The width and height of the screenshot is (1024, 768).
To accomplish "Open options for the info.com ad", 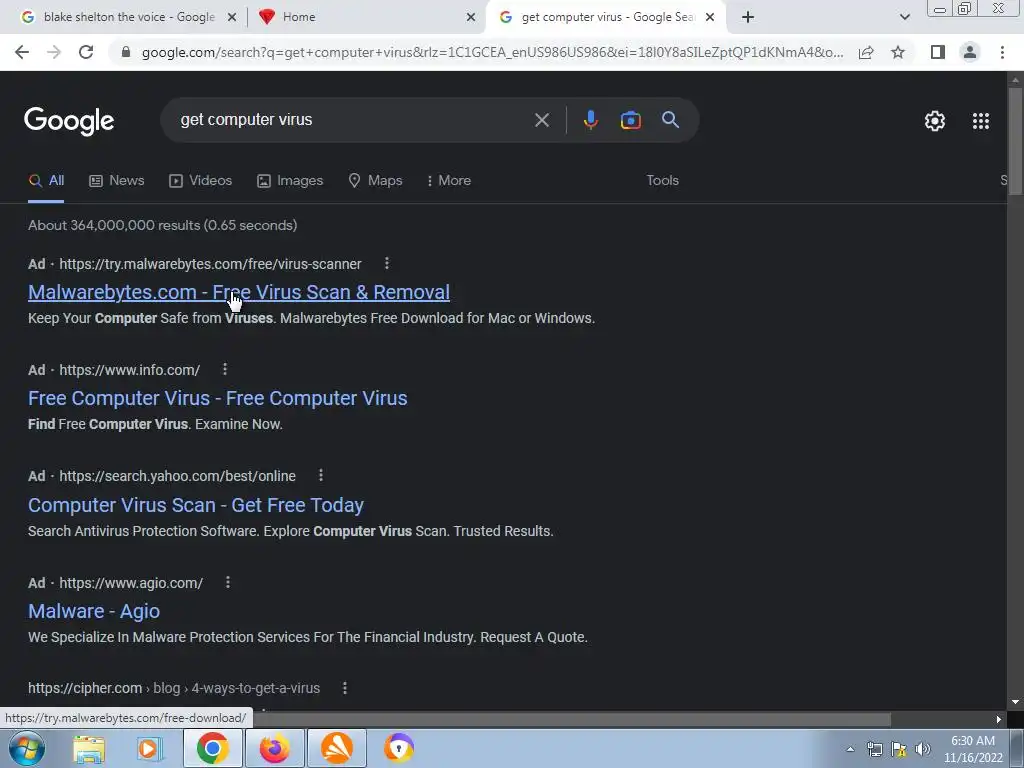I will coord(225,369).
